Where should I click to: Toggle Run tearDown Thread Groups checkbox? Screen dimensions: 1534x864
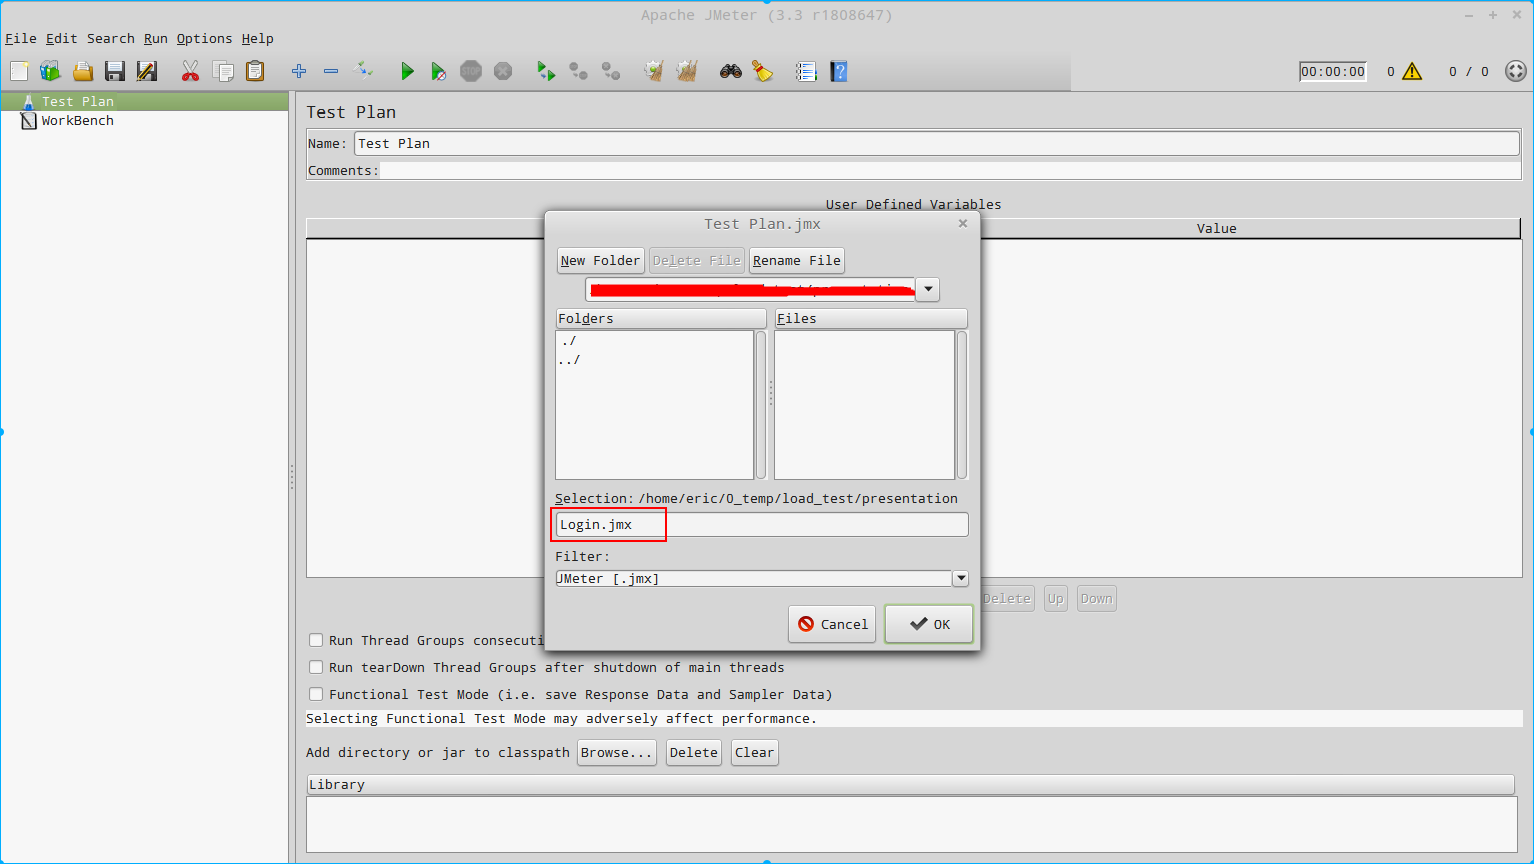316,667
